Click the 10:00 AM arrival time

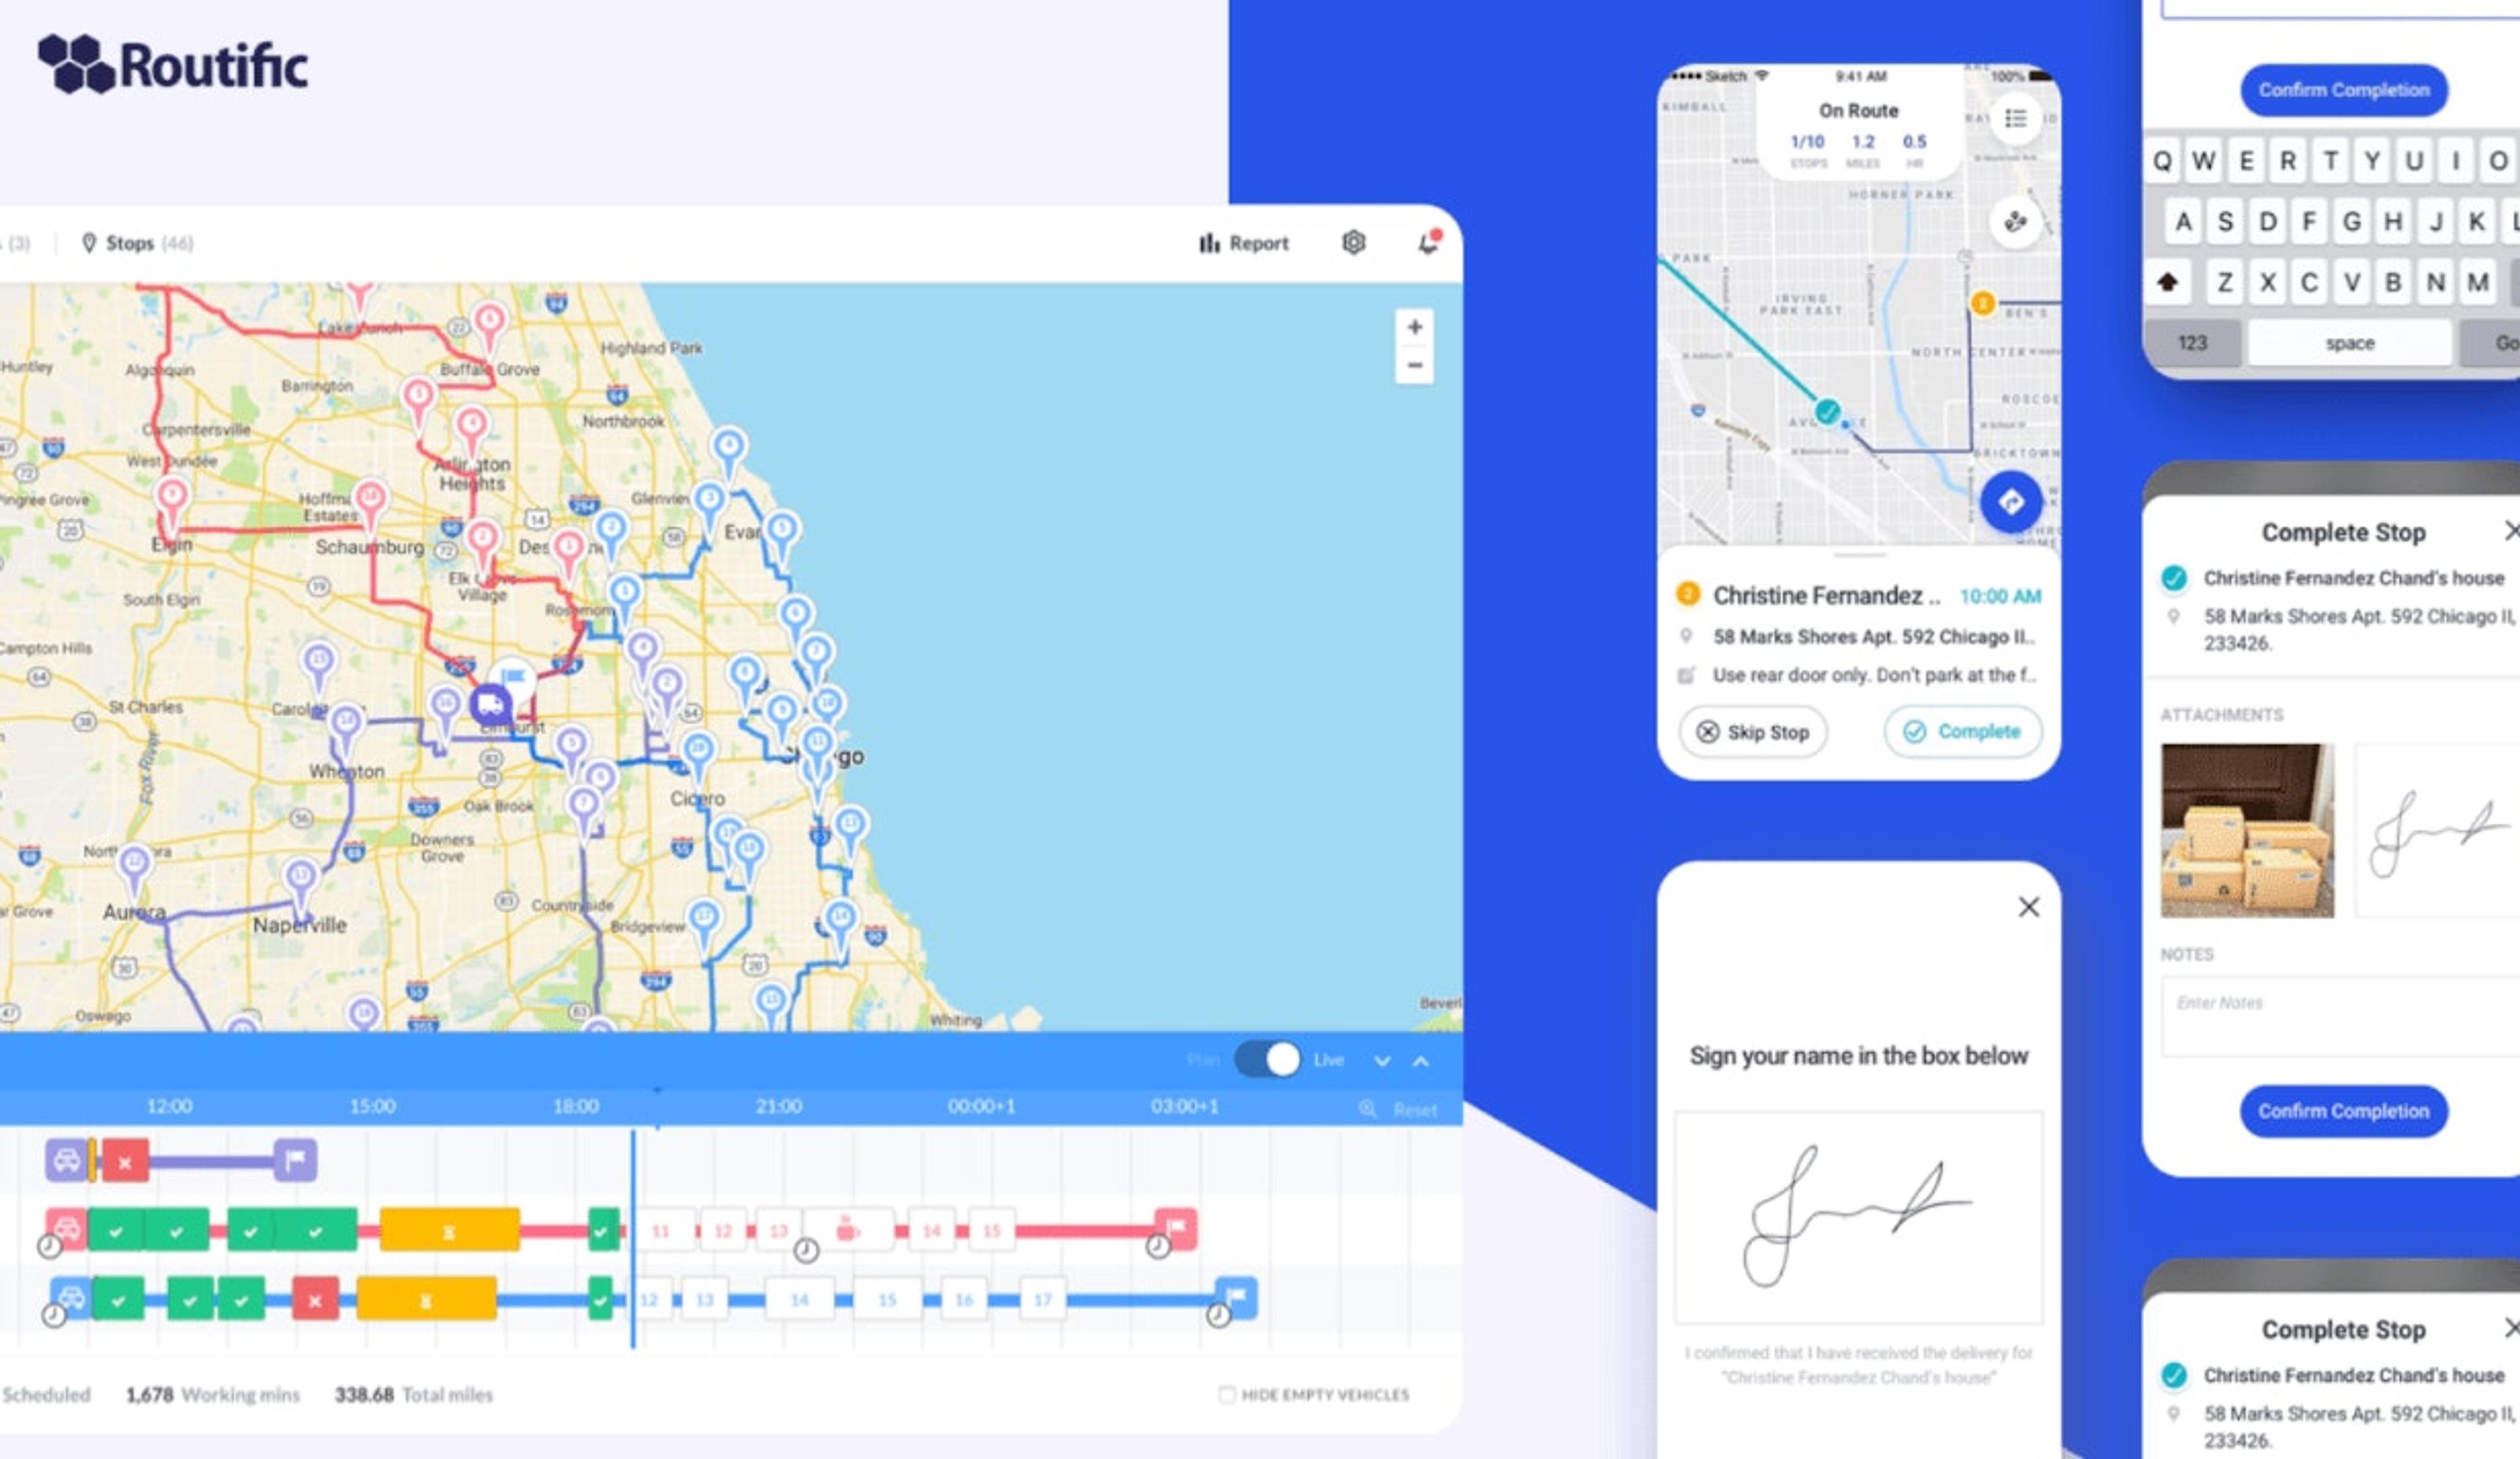pyautogui.click(x=2000, y=596)
